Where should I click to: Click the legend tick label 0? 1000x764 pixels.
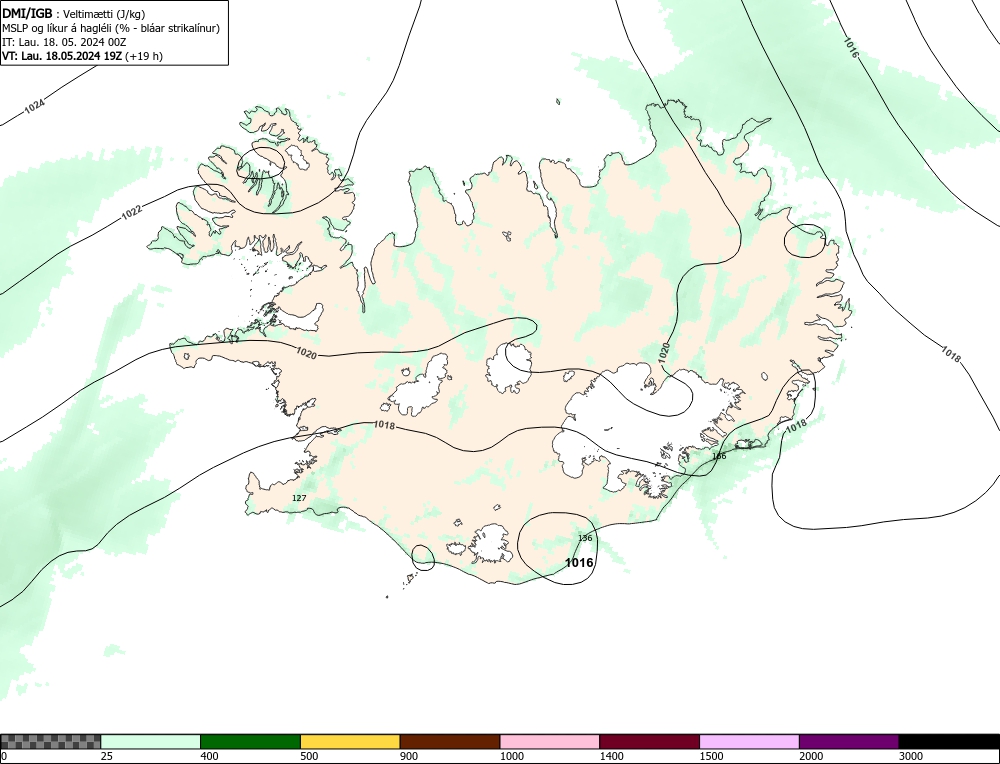tap(4, 756)
